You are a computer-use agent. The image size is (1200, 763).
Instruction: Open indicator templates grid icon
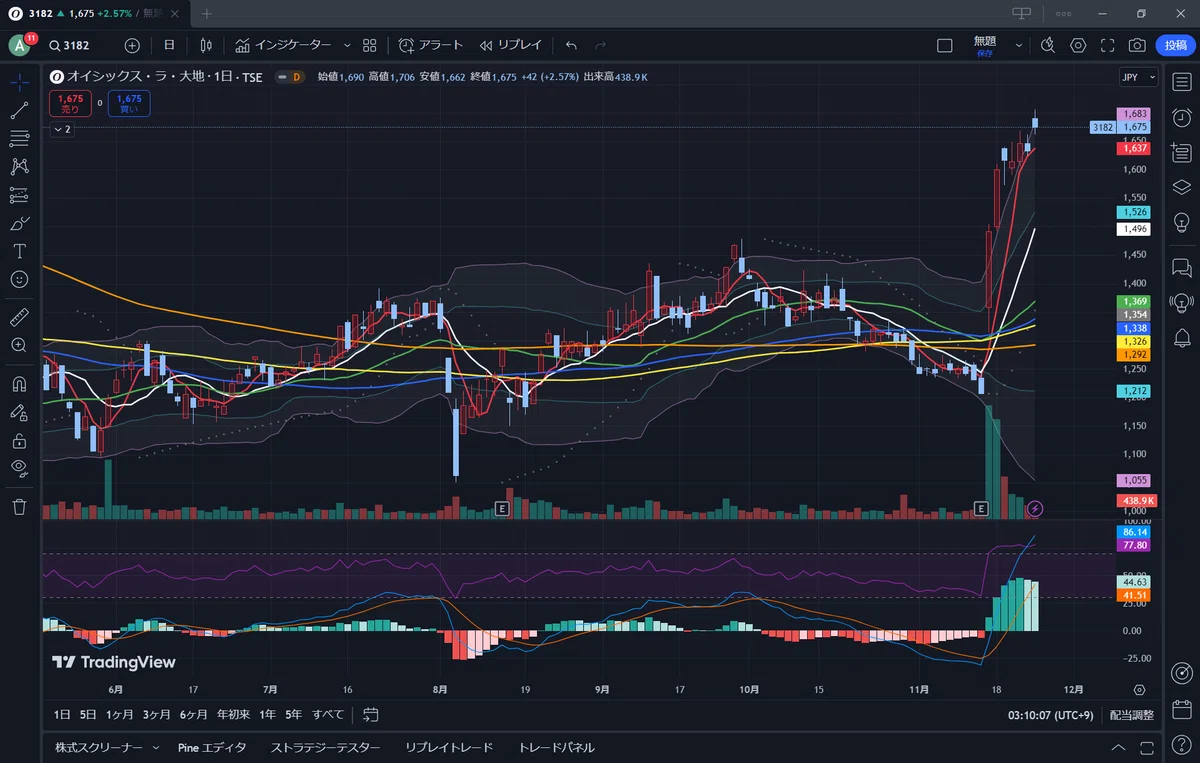click(370, 45)
